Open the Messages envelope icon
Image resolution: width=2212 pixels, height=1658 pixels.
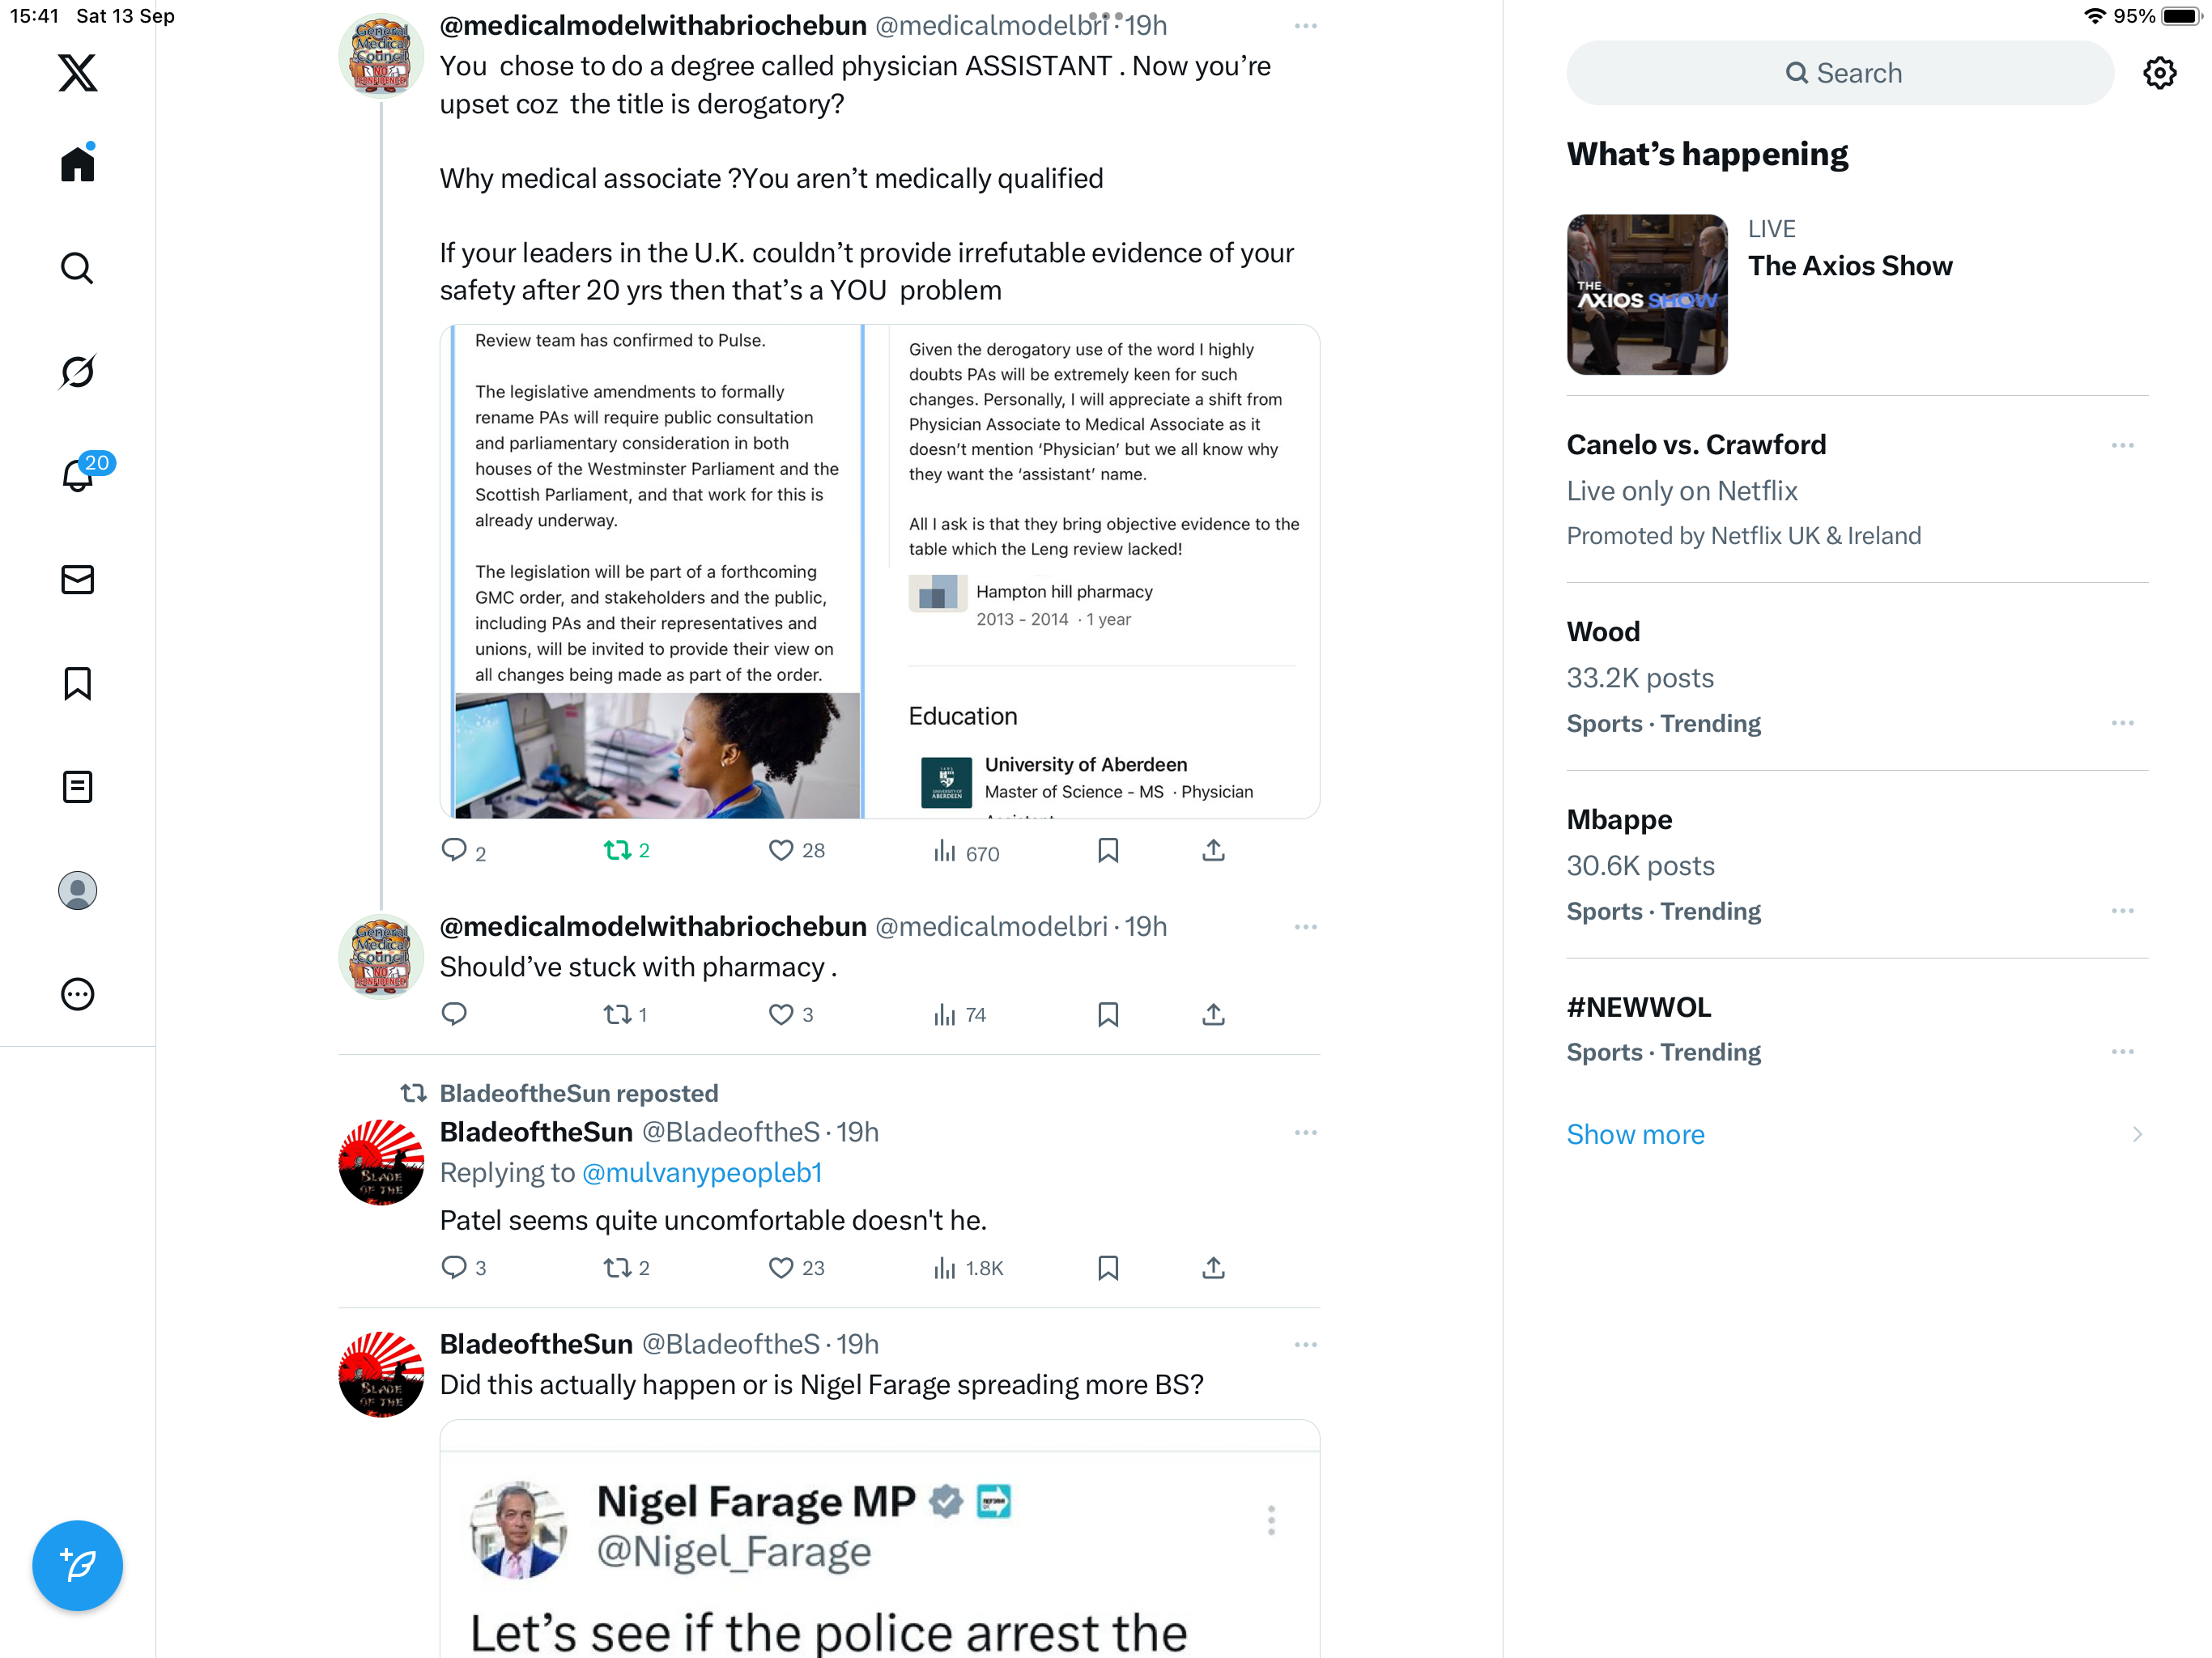coord(77,579)
